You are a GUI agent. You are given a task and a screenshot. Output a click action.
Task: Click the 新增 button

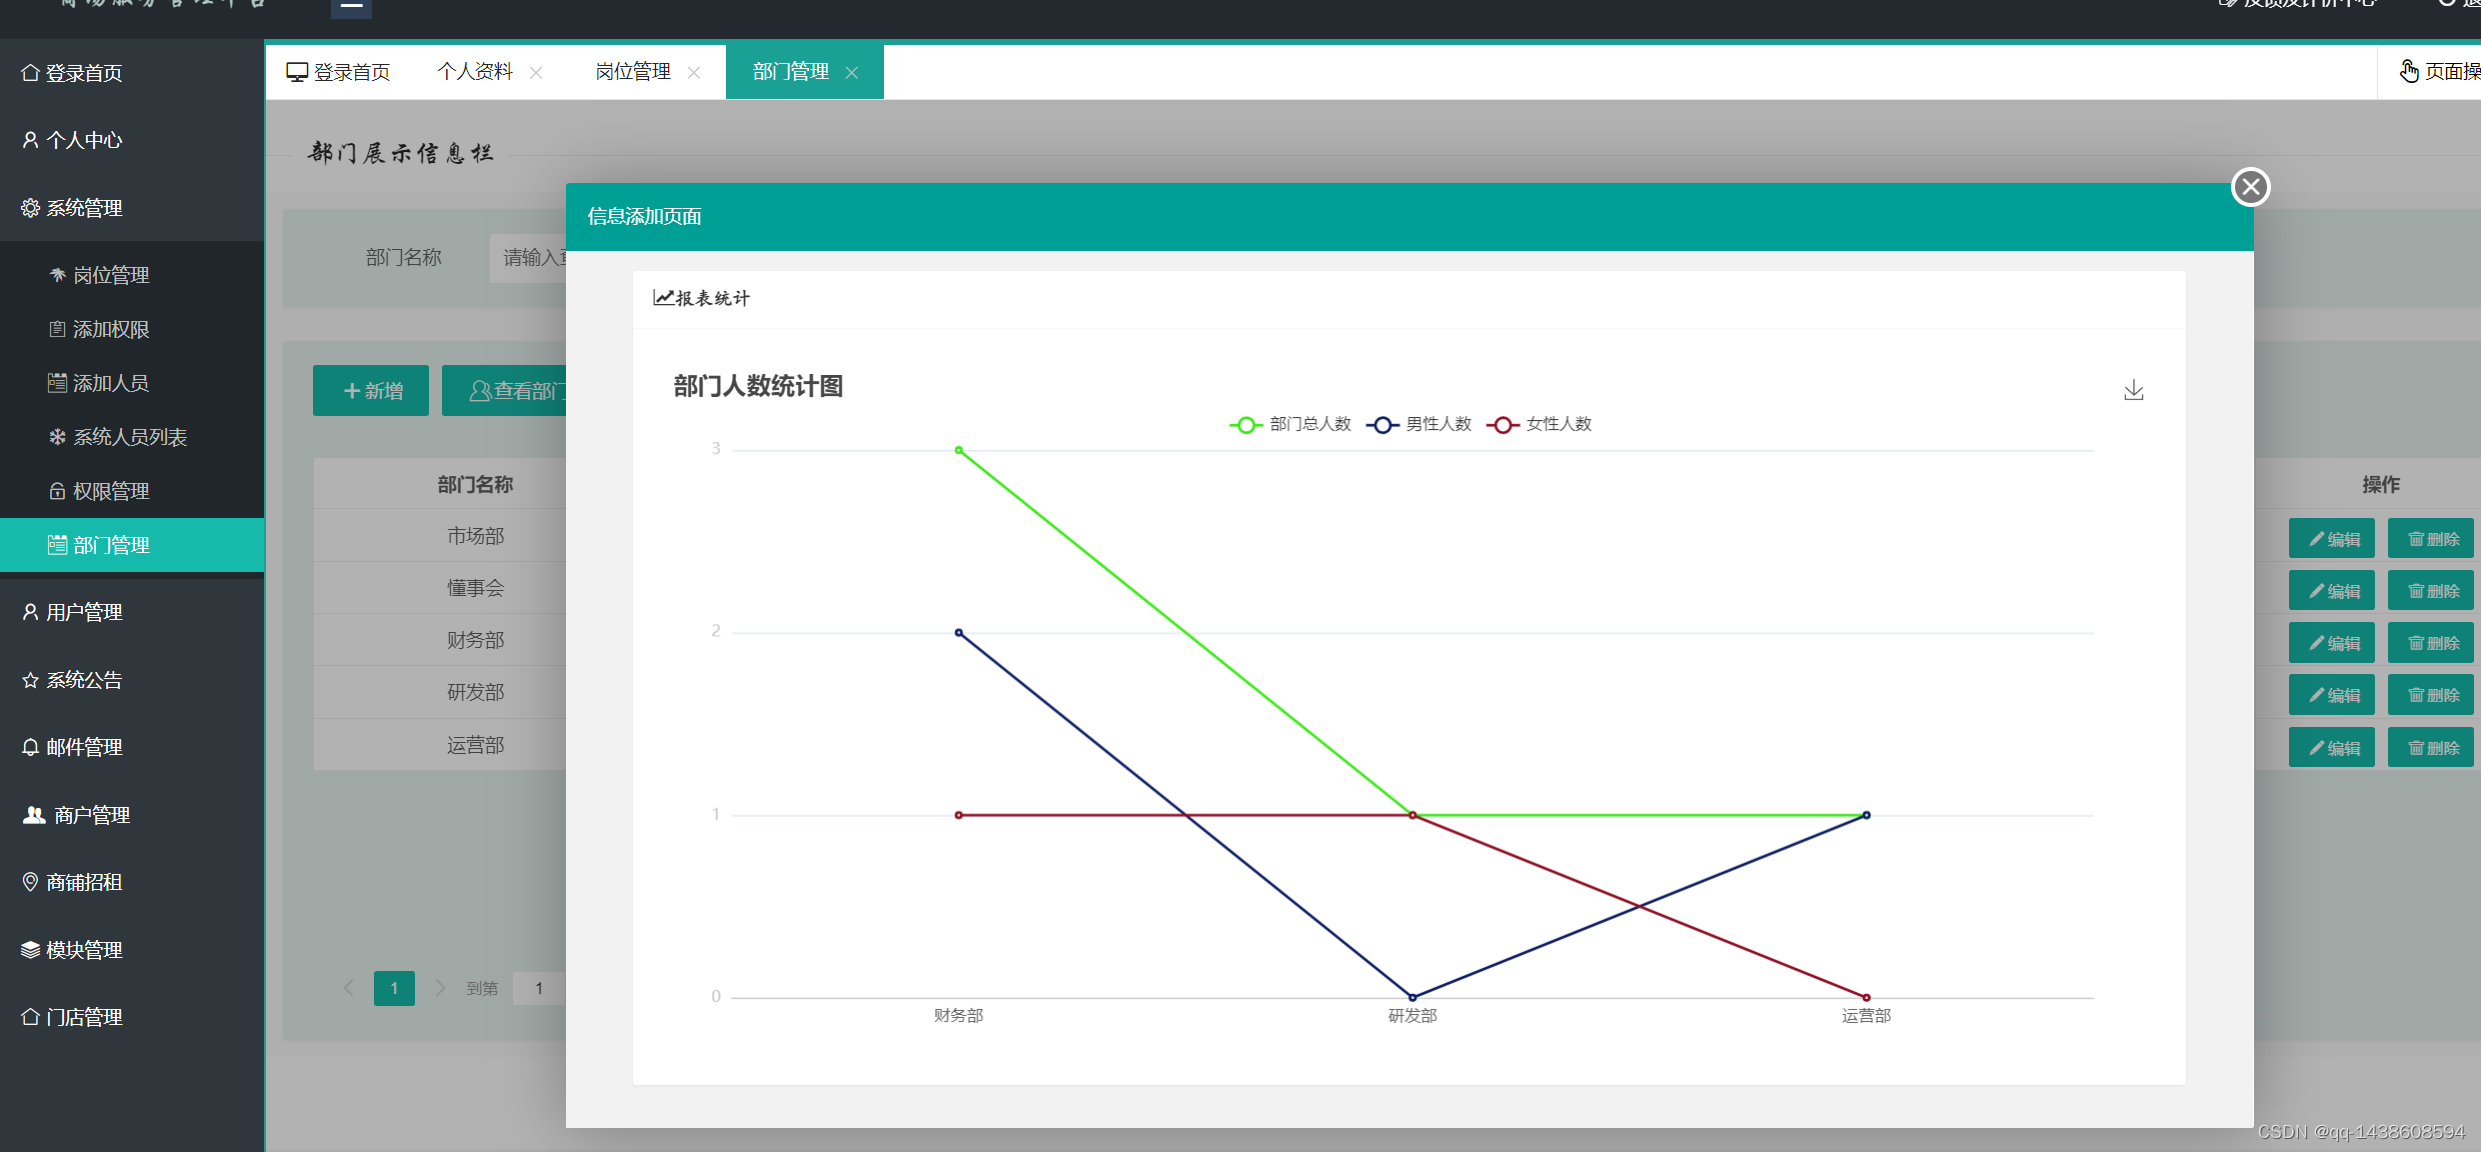(371, 390)
